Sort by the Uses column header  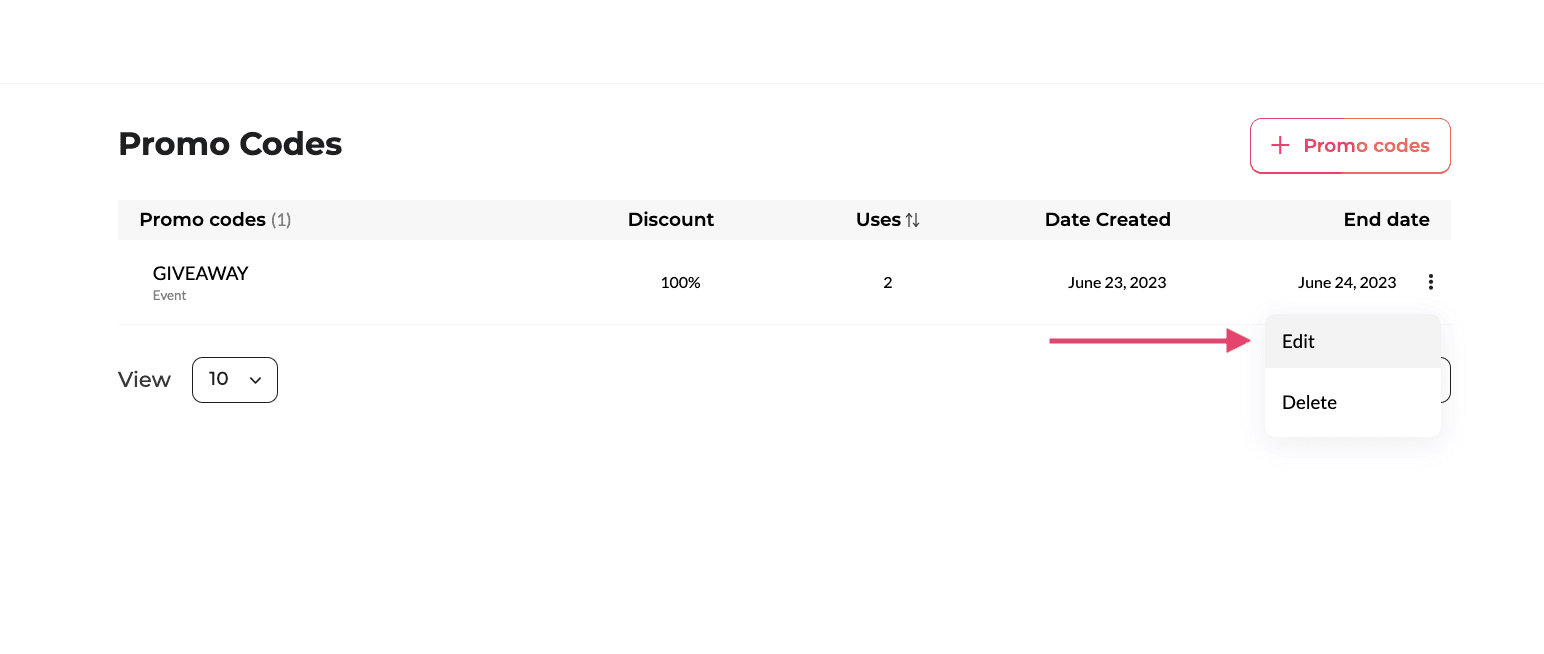(x=878, y=220)
